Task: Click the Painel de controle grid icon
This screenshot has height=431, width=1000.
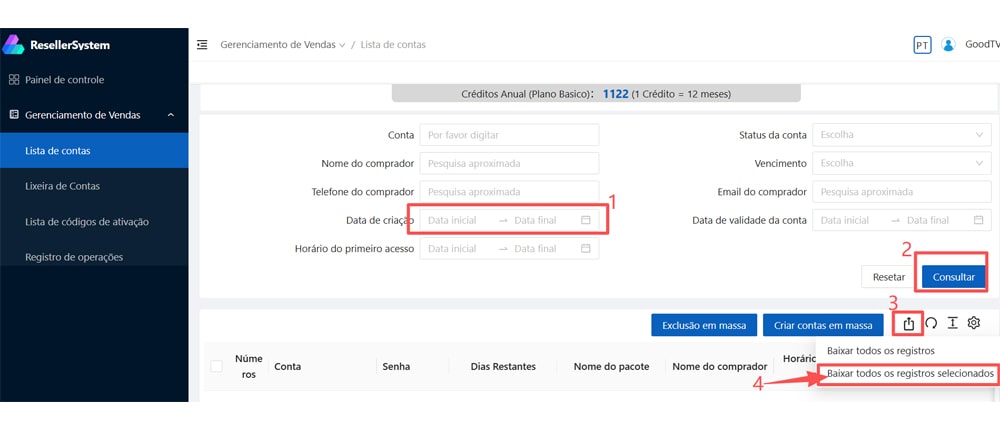Action: pos(14,80)
